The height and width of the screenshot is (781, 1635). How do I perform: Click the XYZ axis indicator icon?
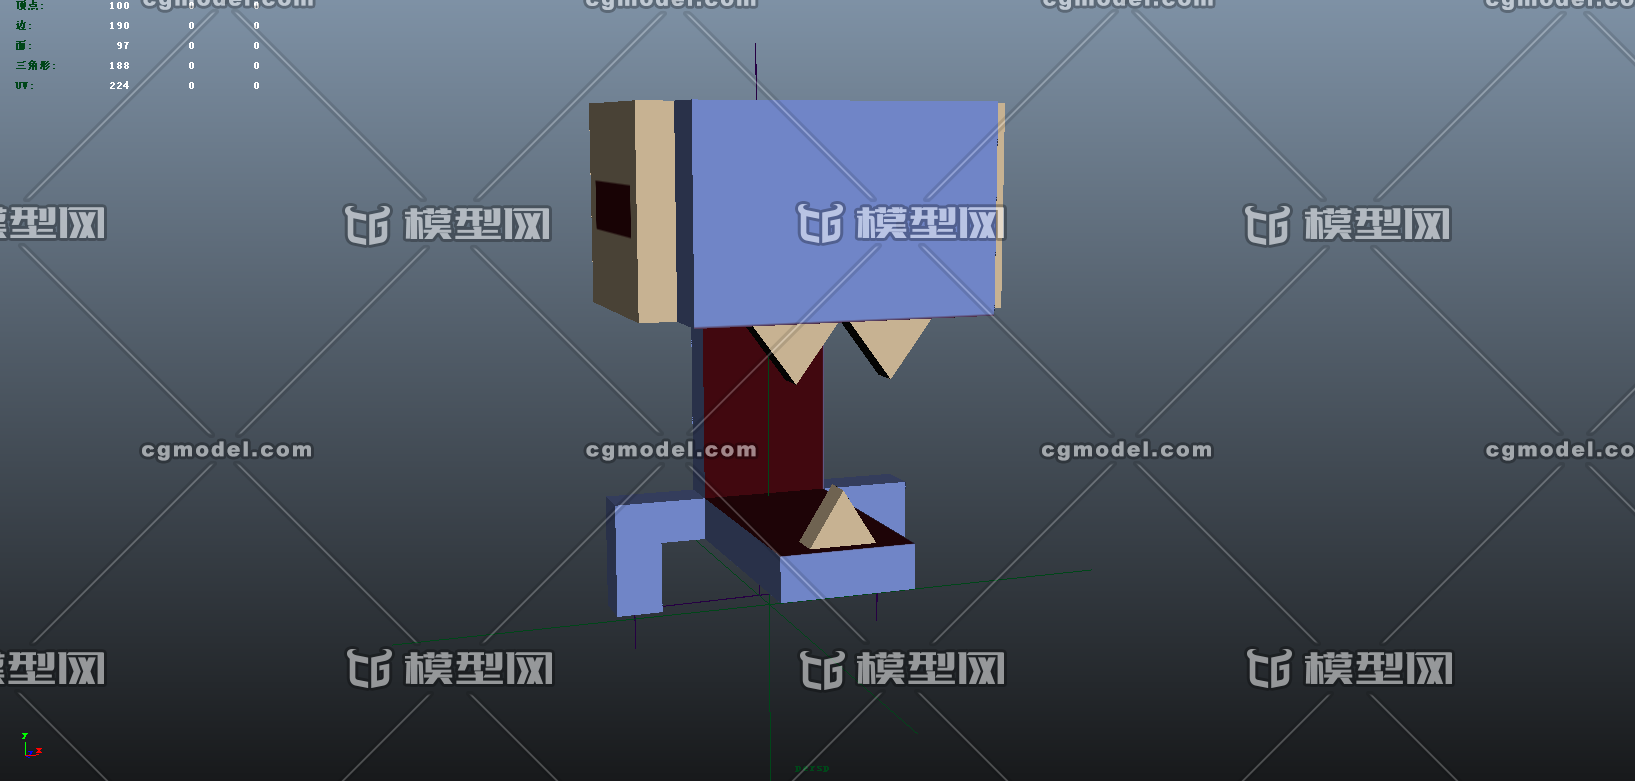[31, 745]
